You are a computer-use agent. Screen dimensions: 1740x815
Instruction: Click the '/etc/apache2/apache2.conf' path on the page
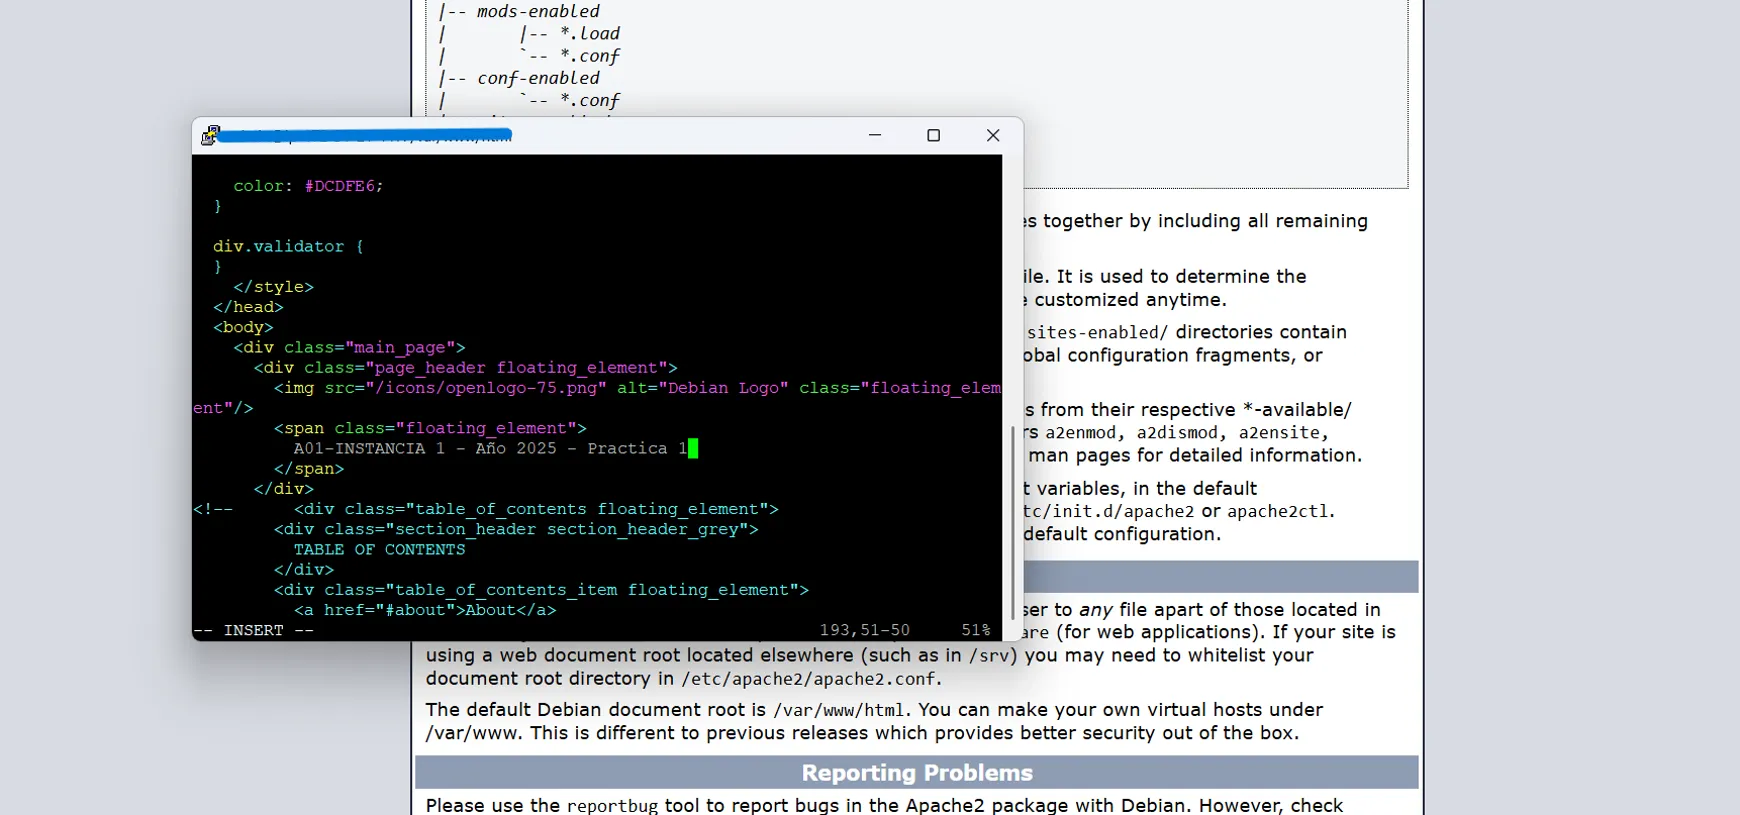[809, 679]
